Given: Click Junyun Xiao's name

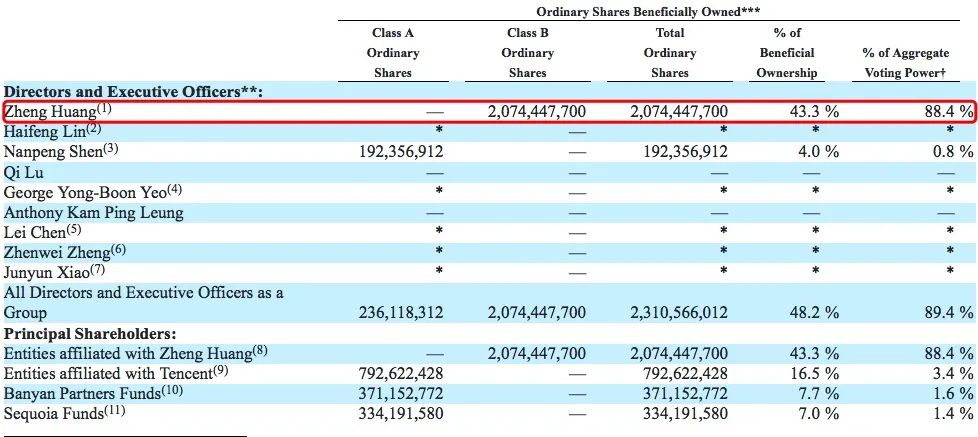Looking at the screenshot, I should 50,272.
